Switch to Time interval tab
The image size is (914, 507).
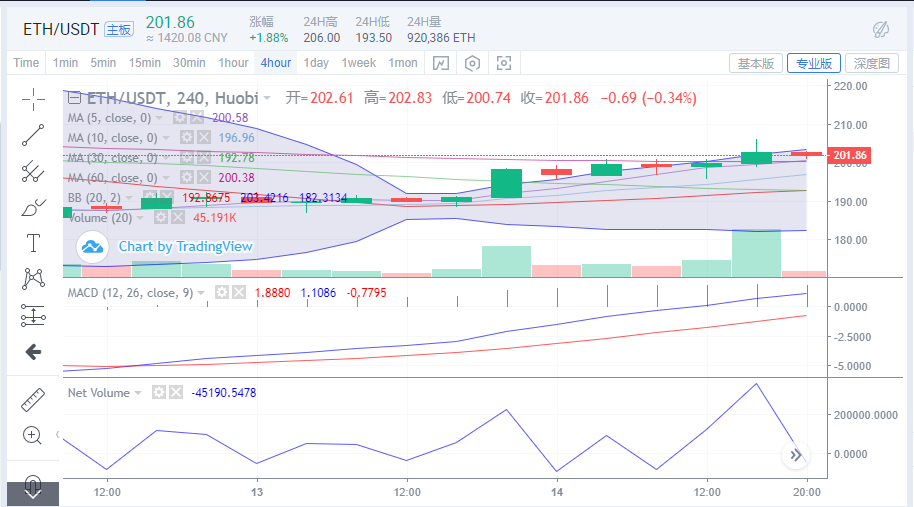coord(26,63)
